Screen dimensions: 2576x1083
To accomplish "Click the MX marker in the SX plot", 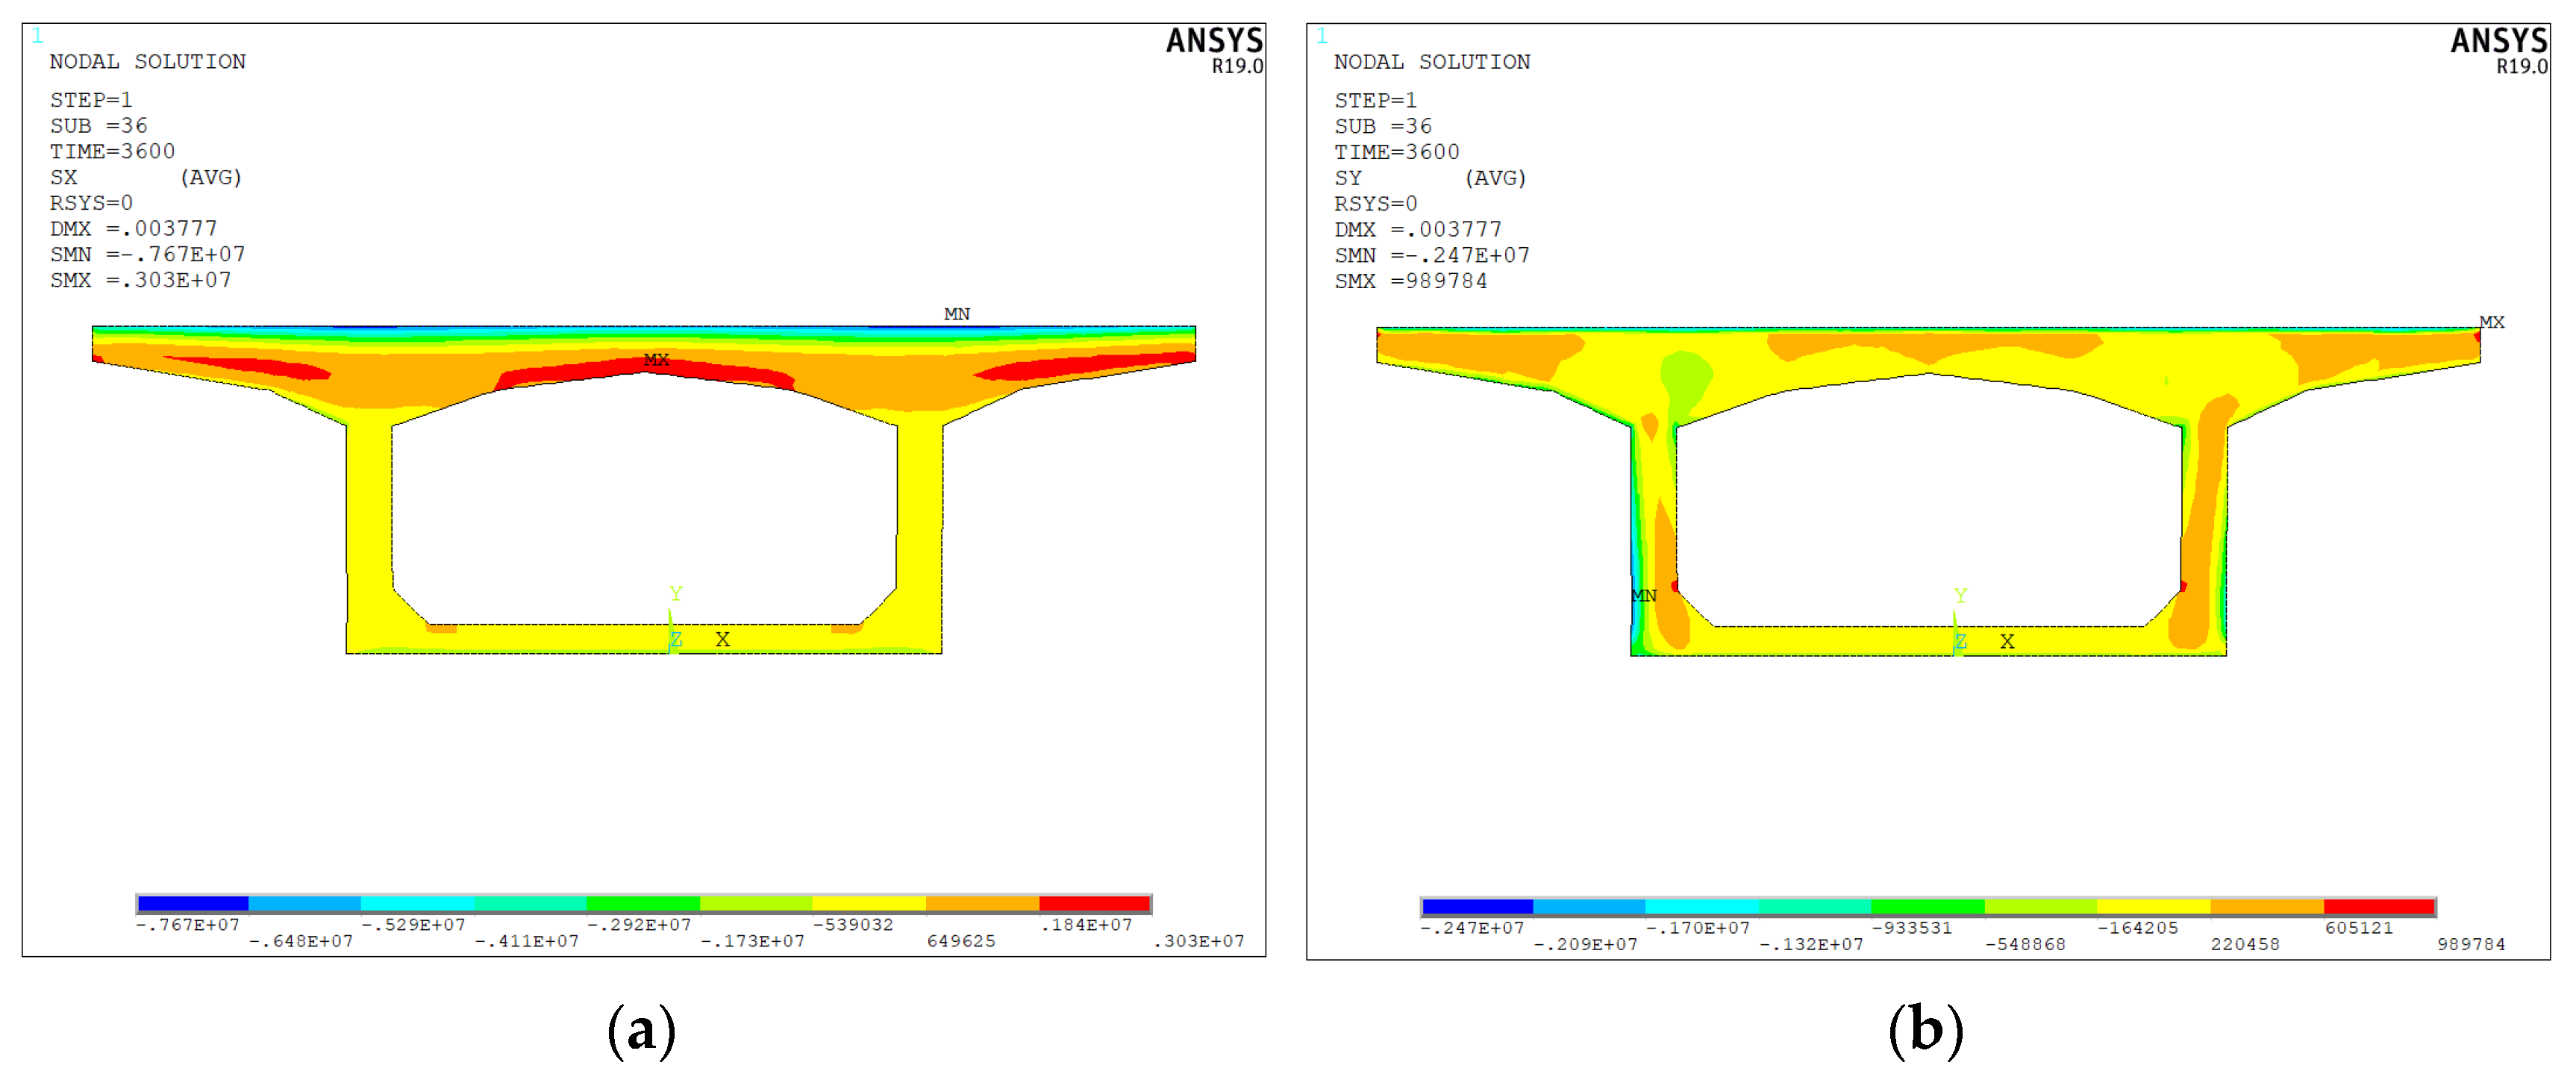I will point(656,360).
